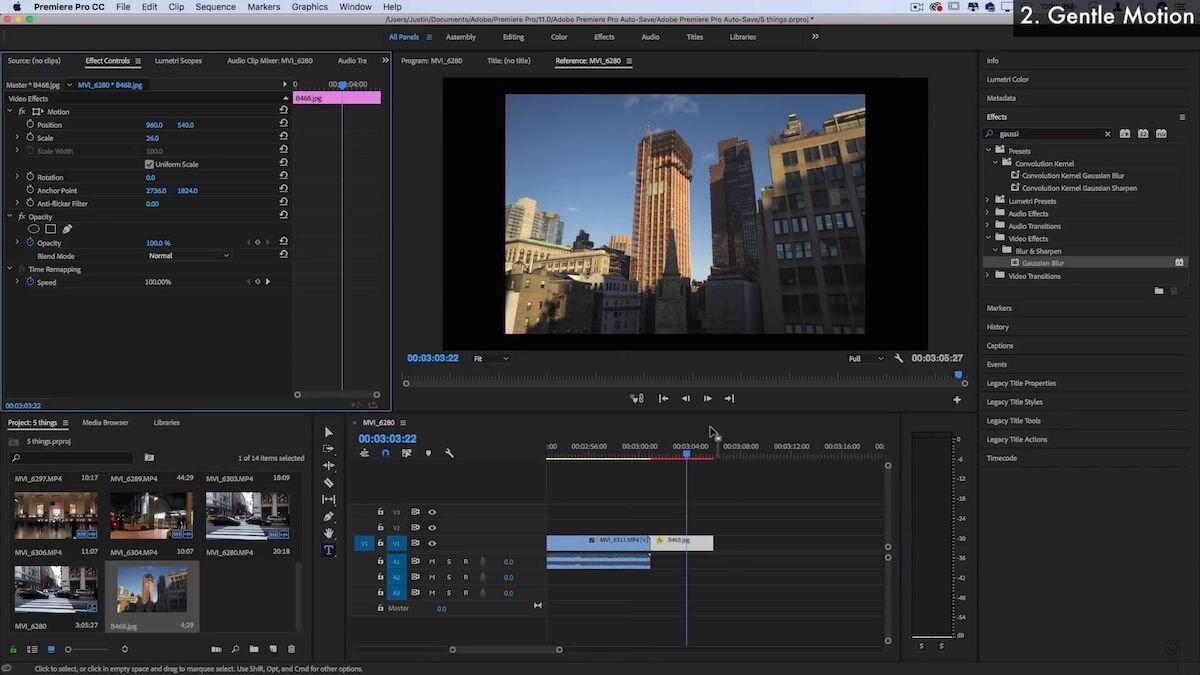Click Gaussian Blur effect in list

[1043, 263]
